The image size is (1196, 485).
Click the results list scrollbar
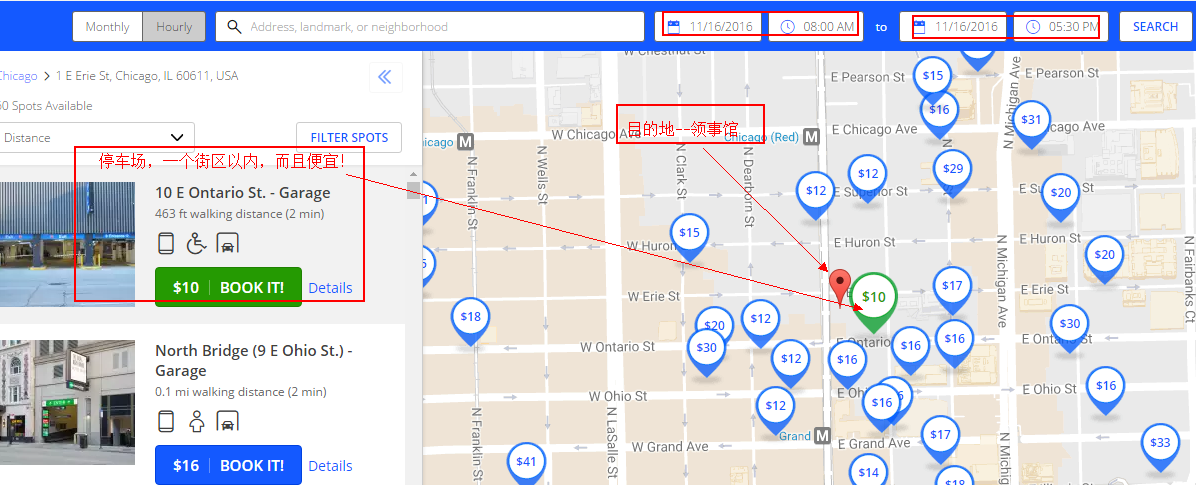(413, 191)
